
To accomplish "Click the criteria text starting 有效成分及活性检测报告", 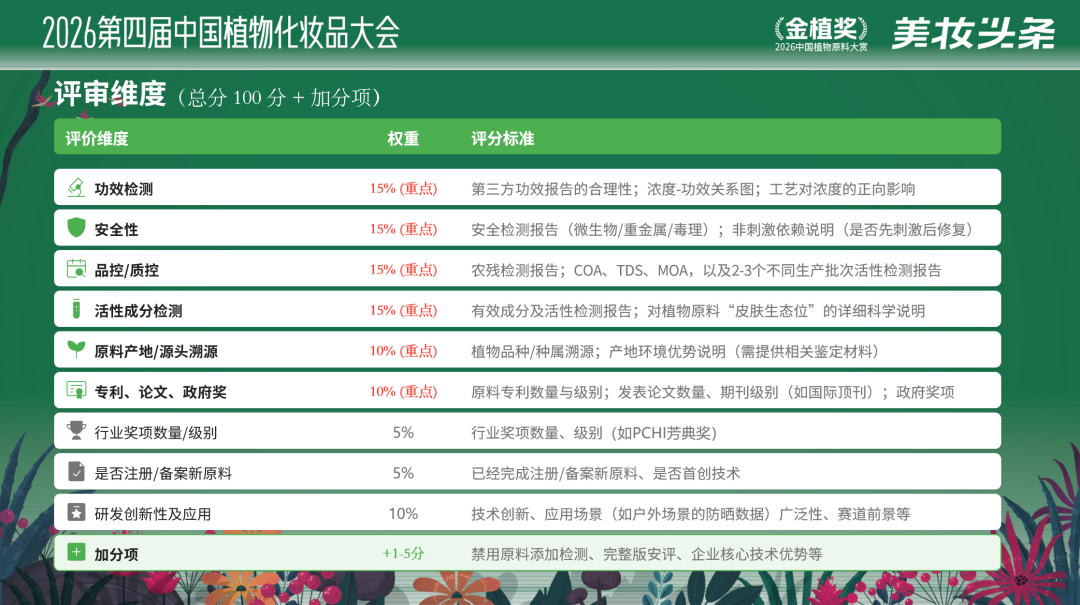I will tap(698, 311).
